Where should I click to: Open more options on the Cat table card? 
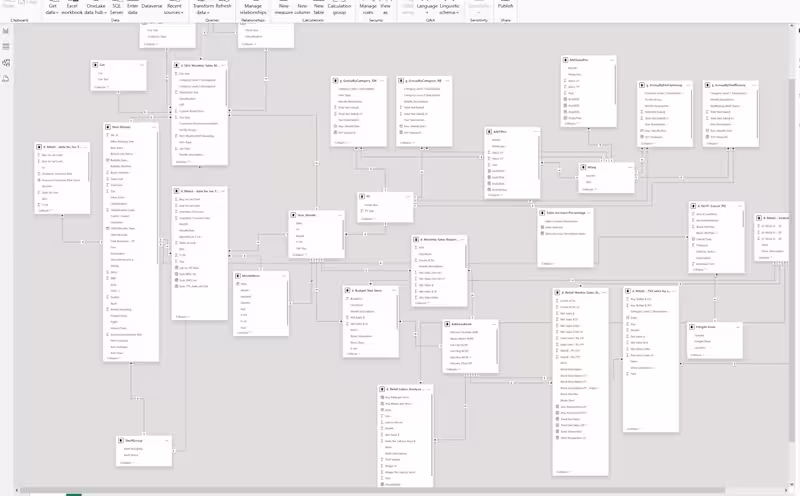click(x=142, y=65)
